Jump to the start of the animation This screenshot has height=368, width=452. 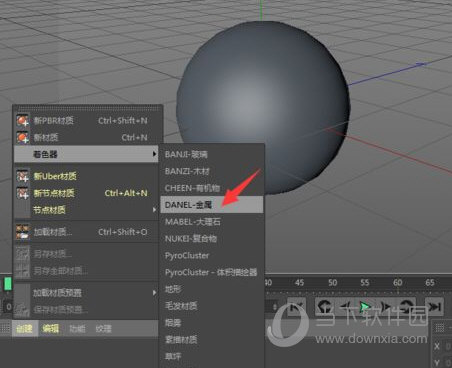[296, 306]
